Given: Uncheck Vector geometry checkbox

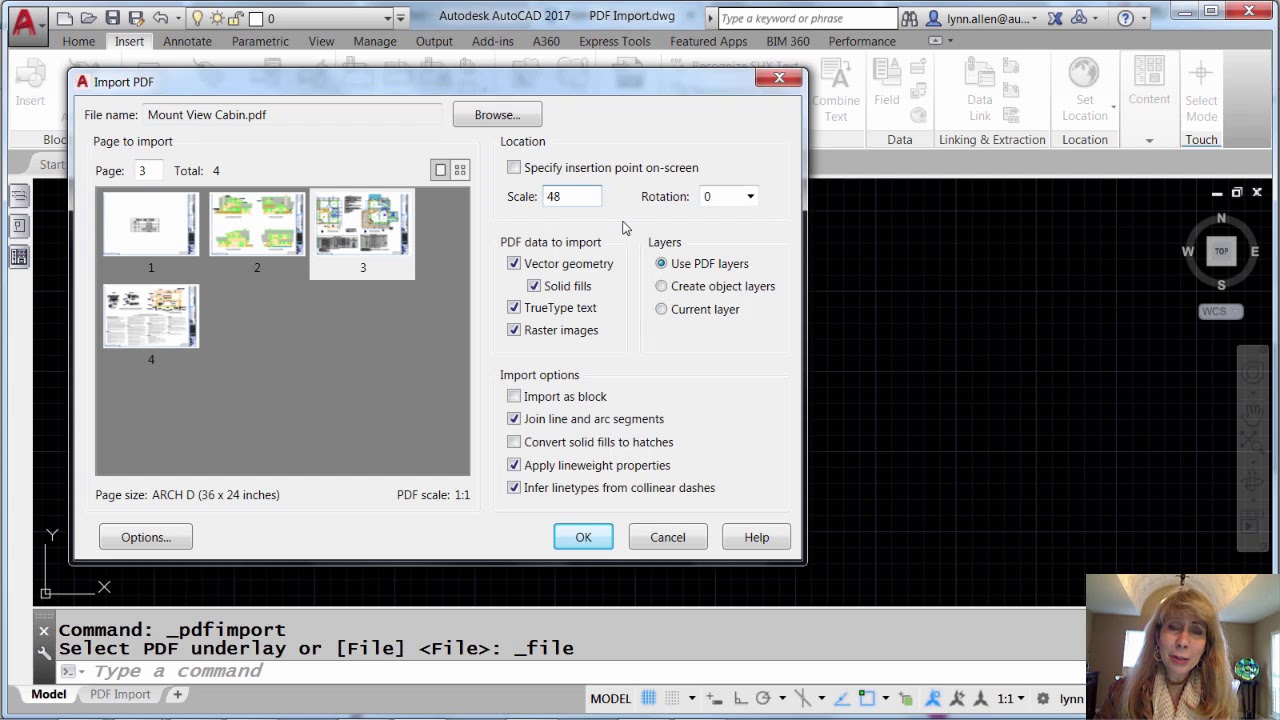Looking at the screenshot, I should 514,263.
